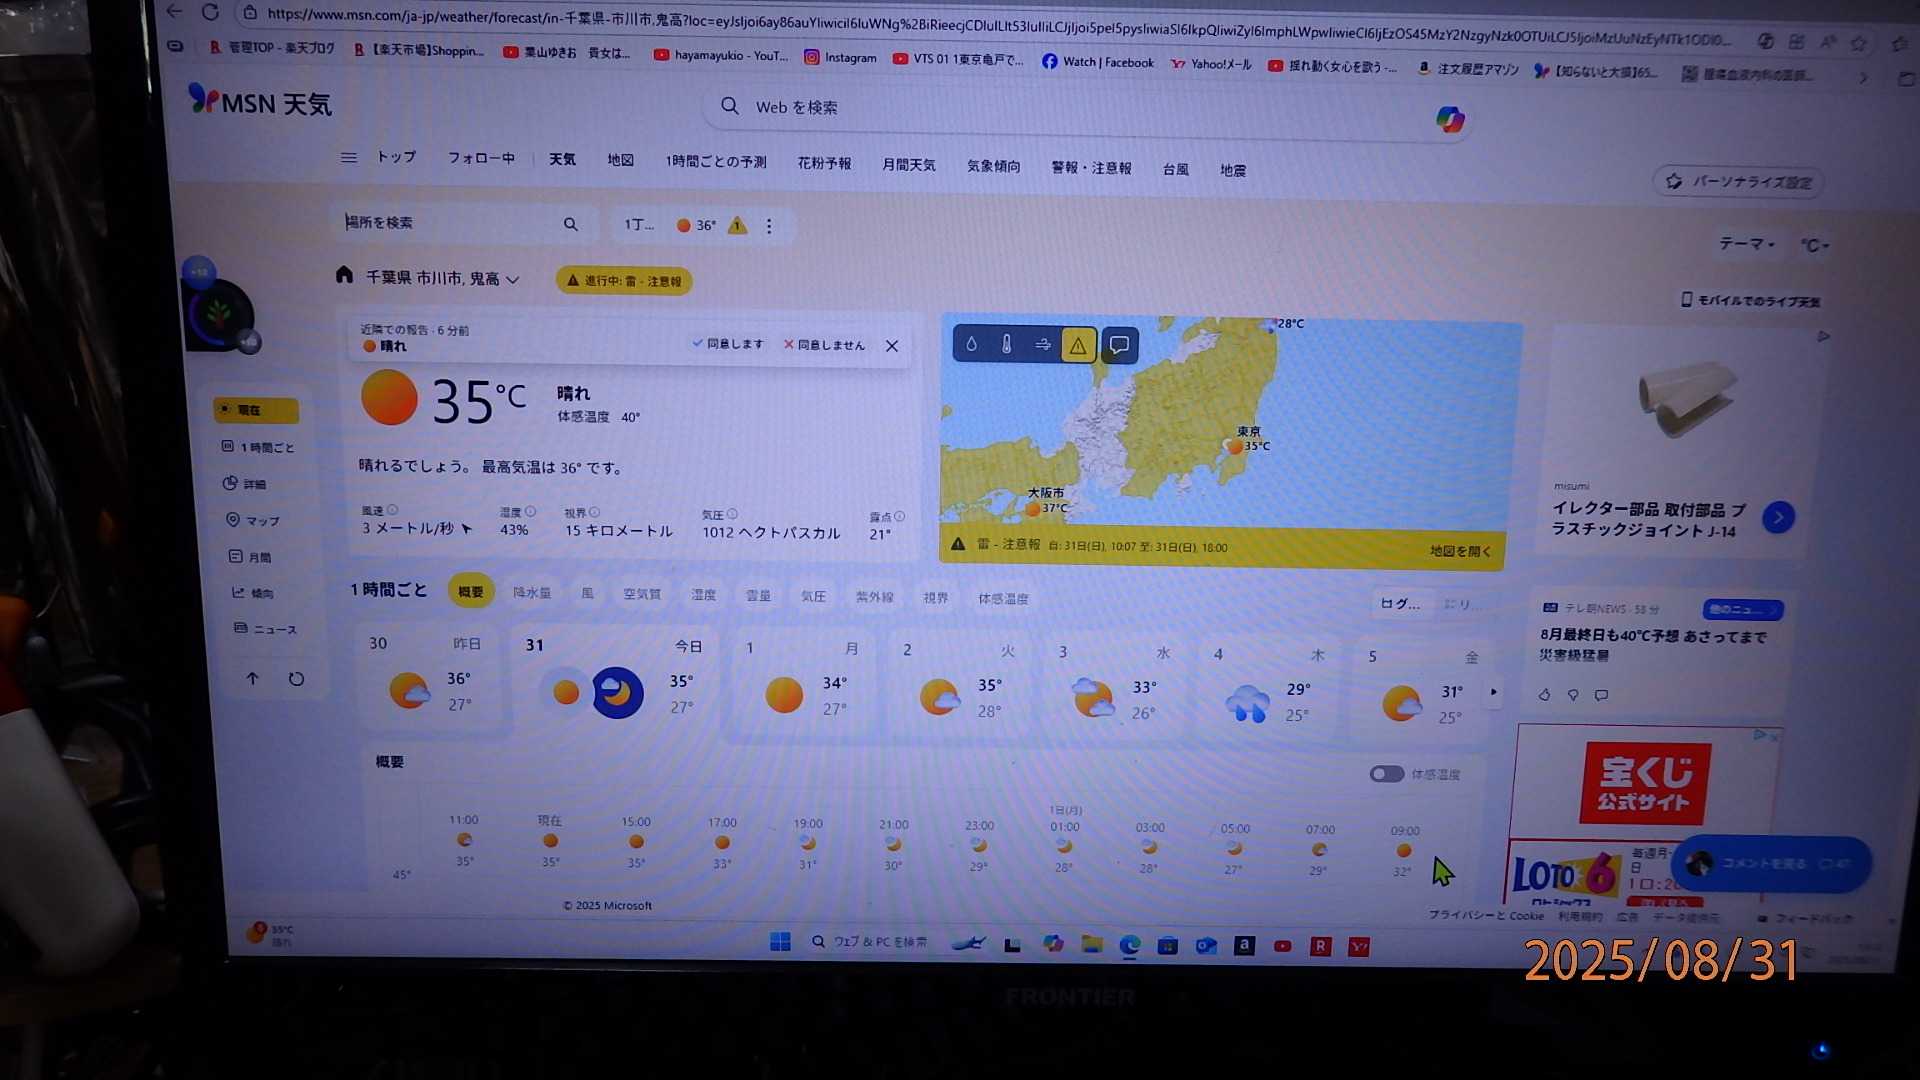This screenshot has height=1080, width=1920.
Task: Switch to the 降水量 hourly tab
Action: (x=531, y=593)
